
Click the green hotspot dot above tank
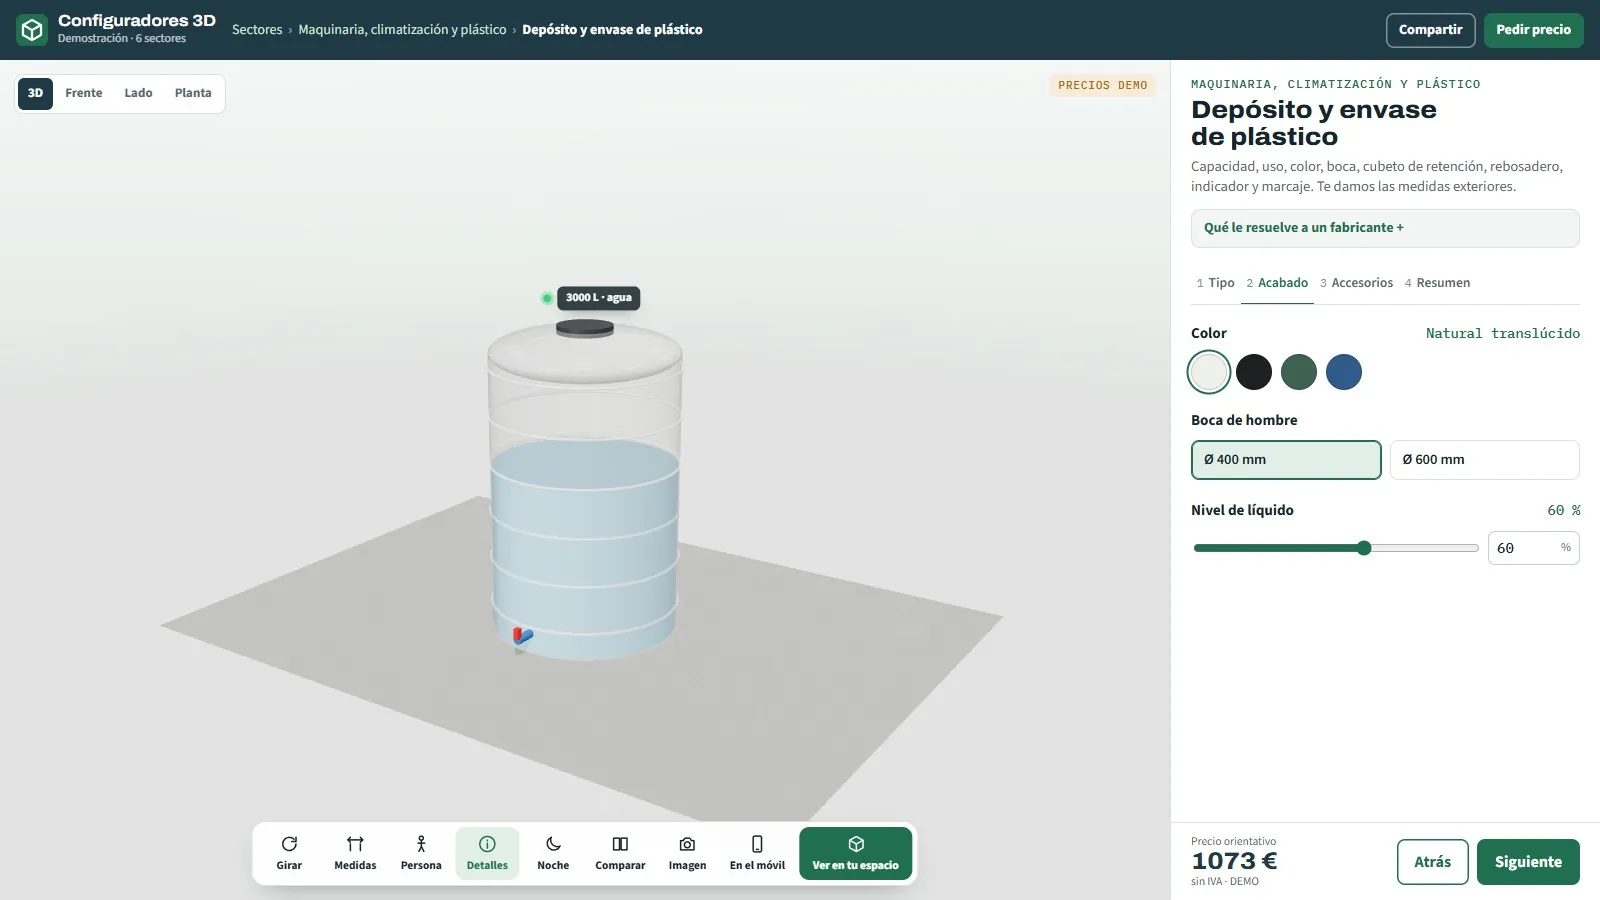pyautogui.click(x=547, y=298)
